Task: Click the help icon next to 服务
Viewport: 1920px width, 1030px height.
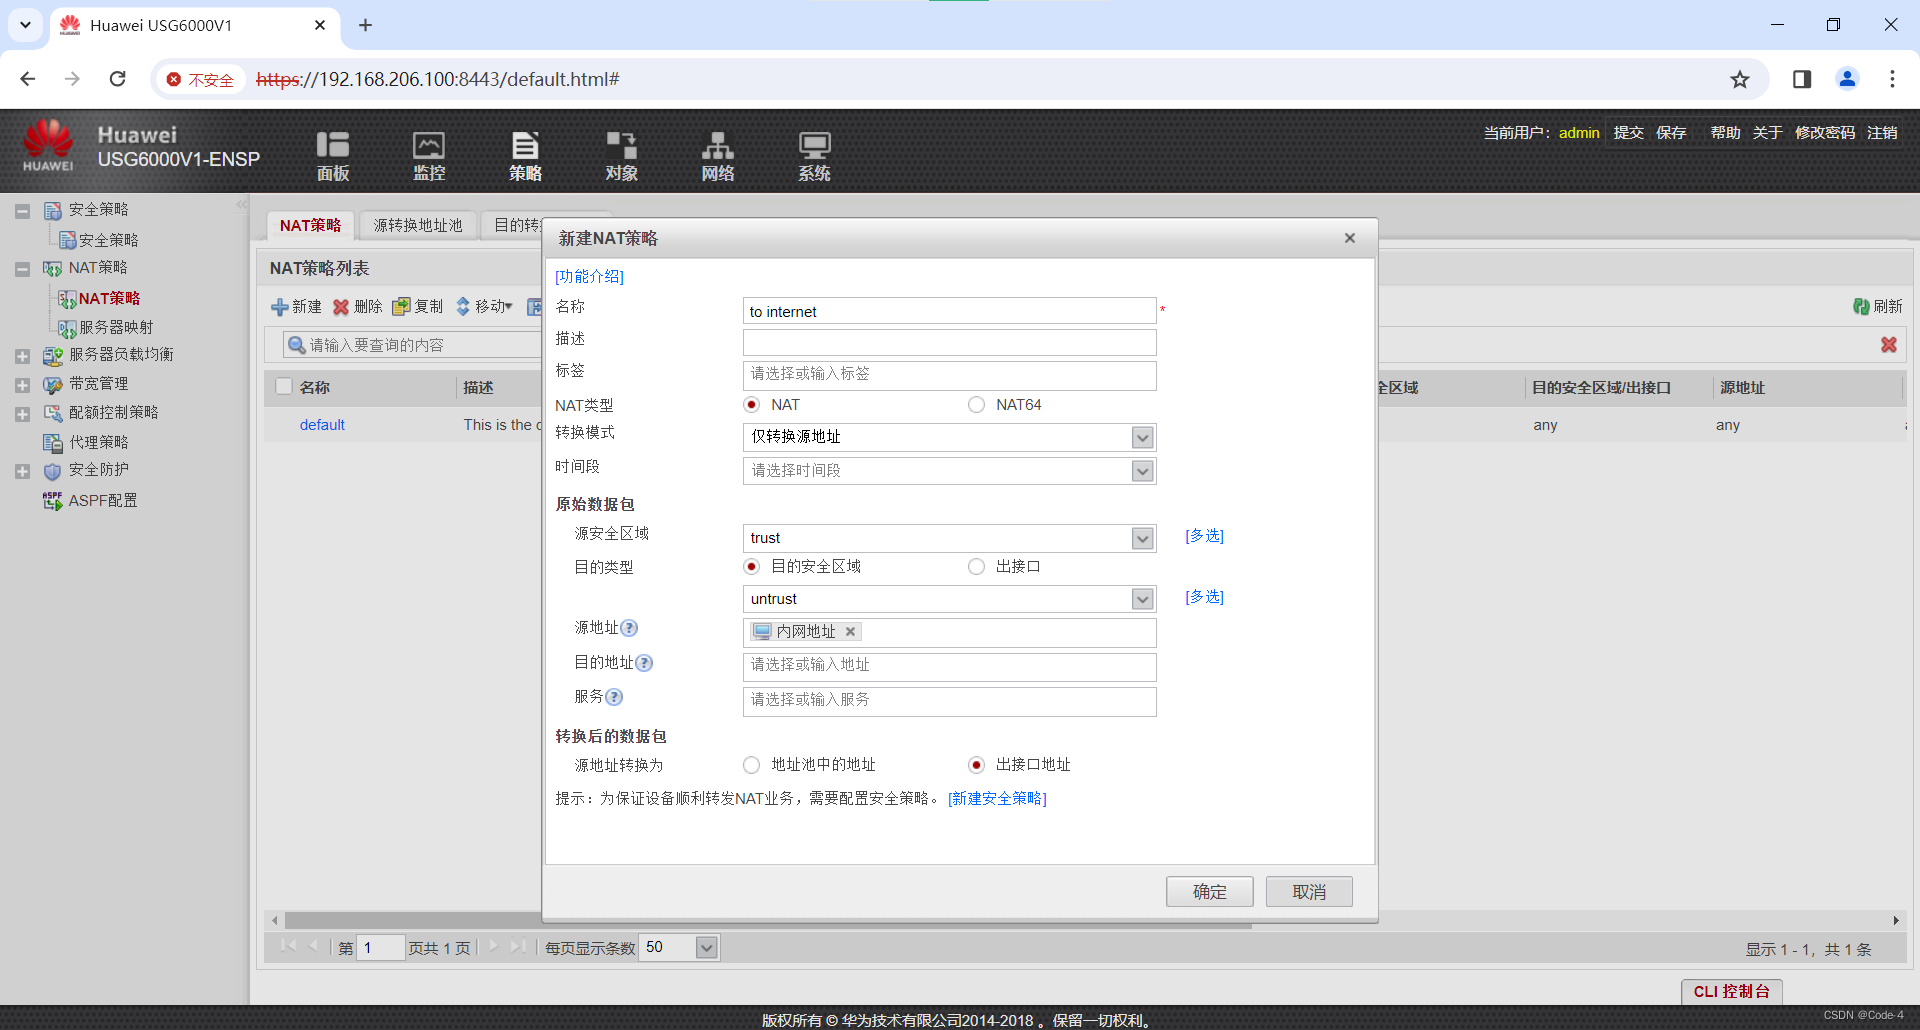Action: pyautogui.click(x=614, y=697)
